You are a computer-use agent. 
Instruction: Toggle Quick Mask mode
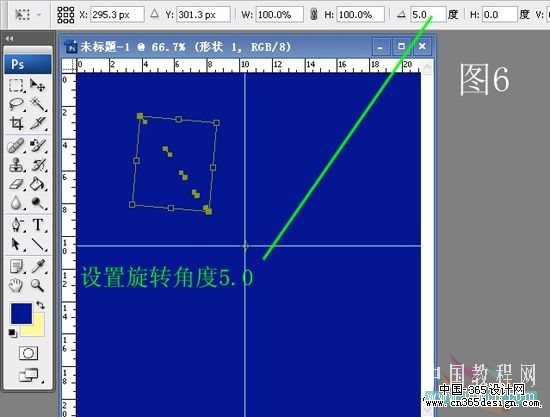[x=28, y=353]
